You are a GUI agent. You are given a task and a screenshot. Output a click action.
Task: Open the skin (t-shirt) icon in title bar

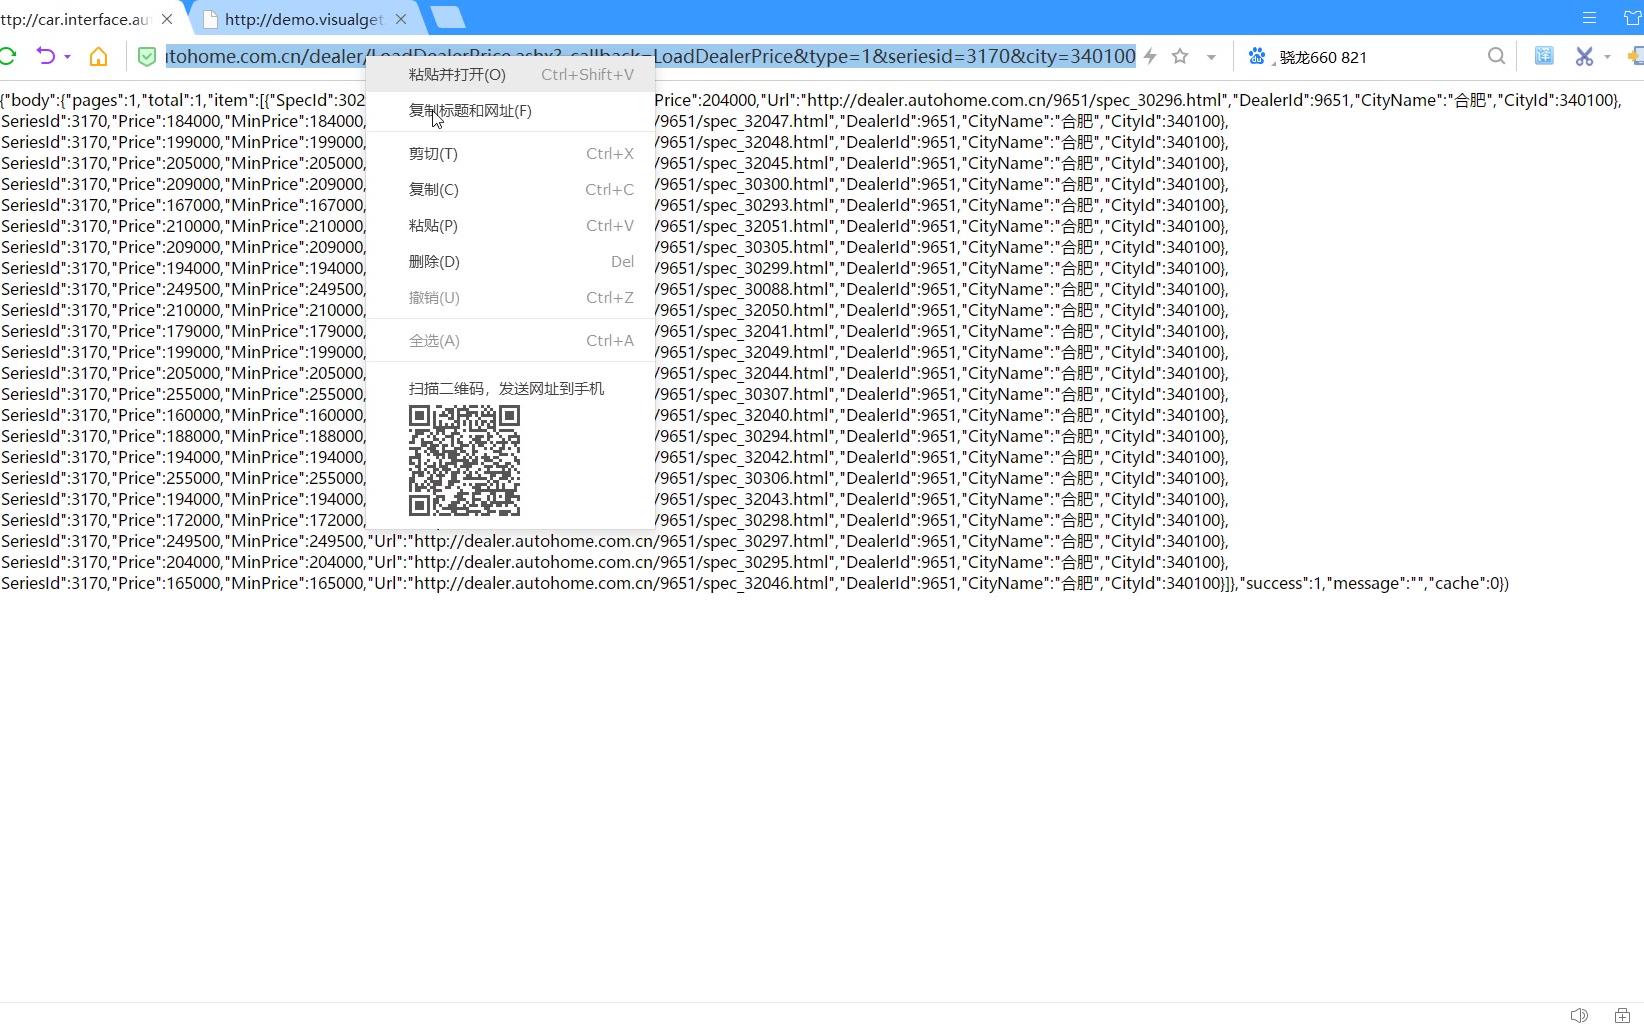pos(1633,18)
